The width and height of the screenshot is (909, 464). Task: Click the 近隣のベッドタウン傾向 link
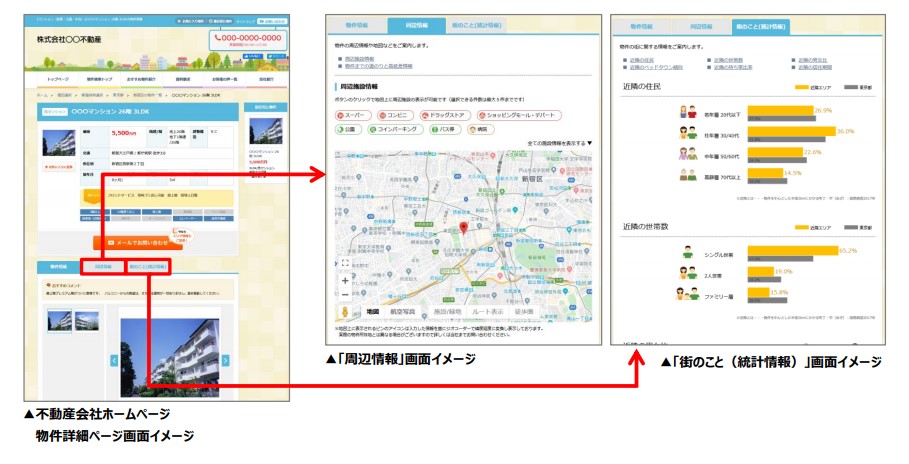tap(656, 67)
